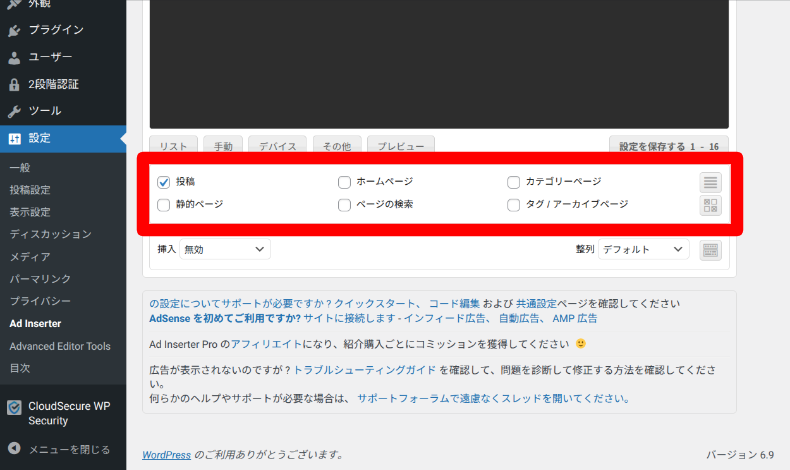Click the バージョン 6.9 footer text
Image resolution: width=790 pixels, height=470 pixels.
point(740,455)
